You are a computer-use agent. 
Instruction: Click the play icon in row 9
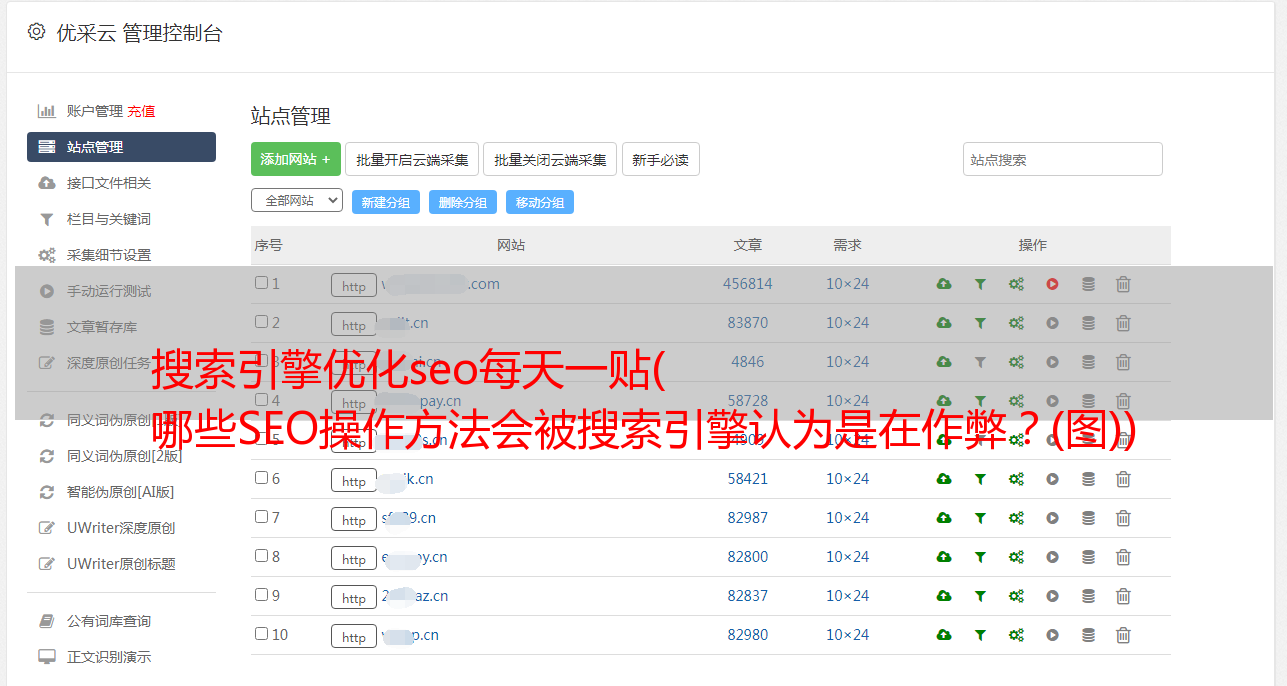[1052, 596]
